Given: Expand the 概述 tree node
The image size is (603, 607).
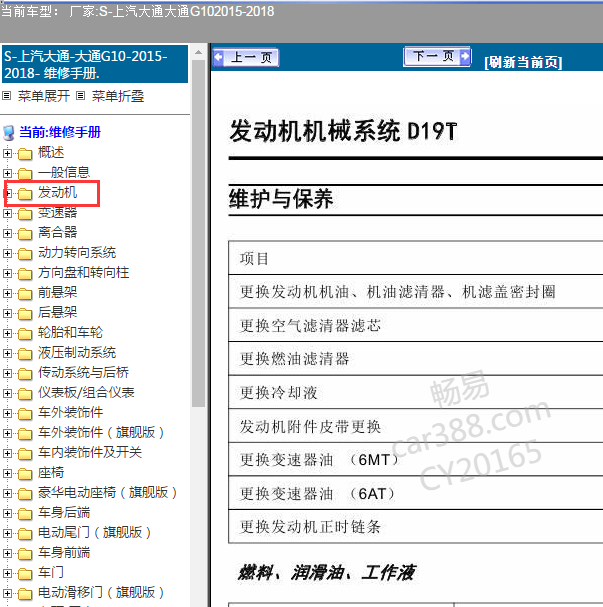Looking at the screenshot, I should tap(7, 154).
